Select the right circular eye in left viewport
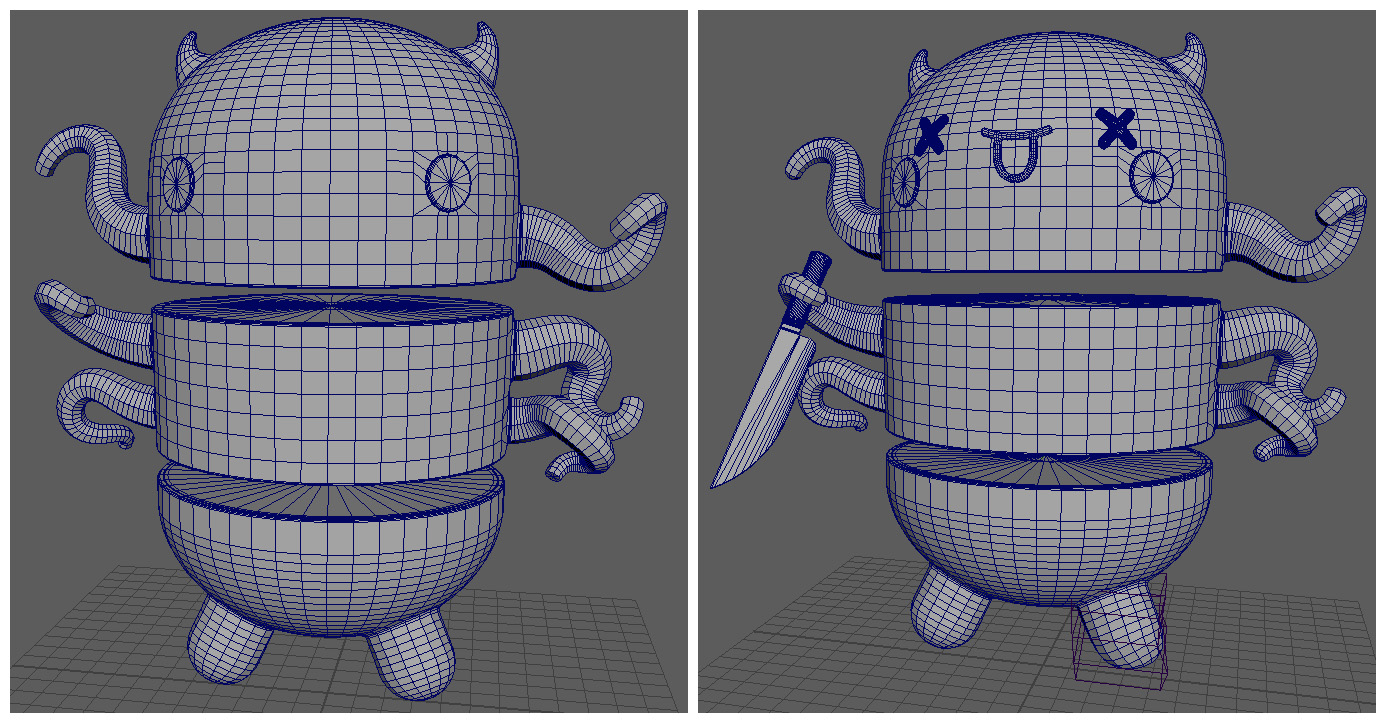1386x723 pixels. [448, 180]
